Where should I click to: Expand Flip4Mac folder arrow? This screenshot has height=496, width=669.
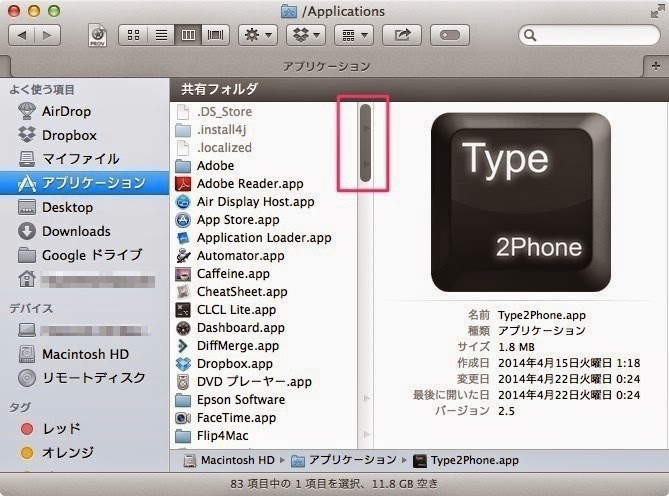pyautogui.click(x=366, y=434)
